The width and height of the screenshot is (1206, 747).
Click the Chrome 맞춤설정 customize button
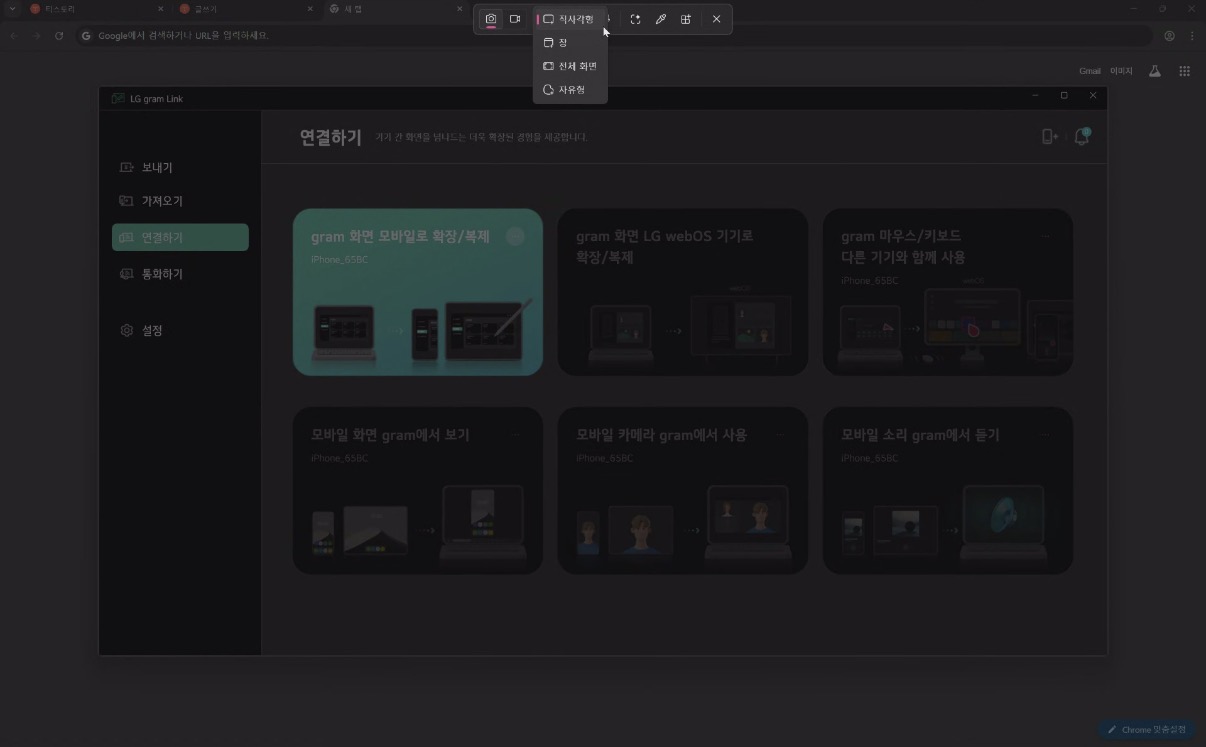pos(1147,729)
